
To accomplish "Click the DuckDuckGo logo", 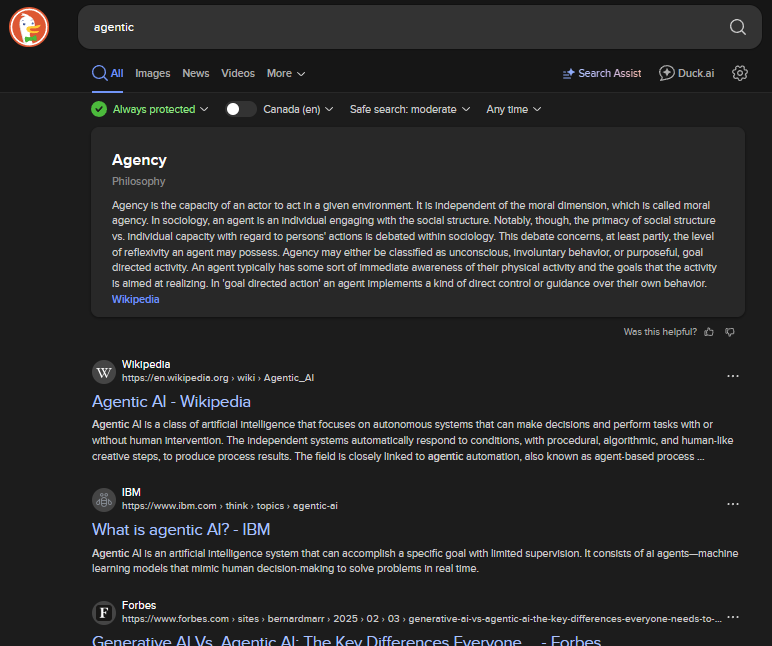I will tap(29, 27).
